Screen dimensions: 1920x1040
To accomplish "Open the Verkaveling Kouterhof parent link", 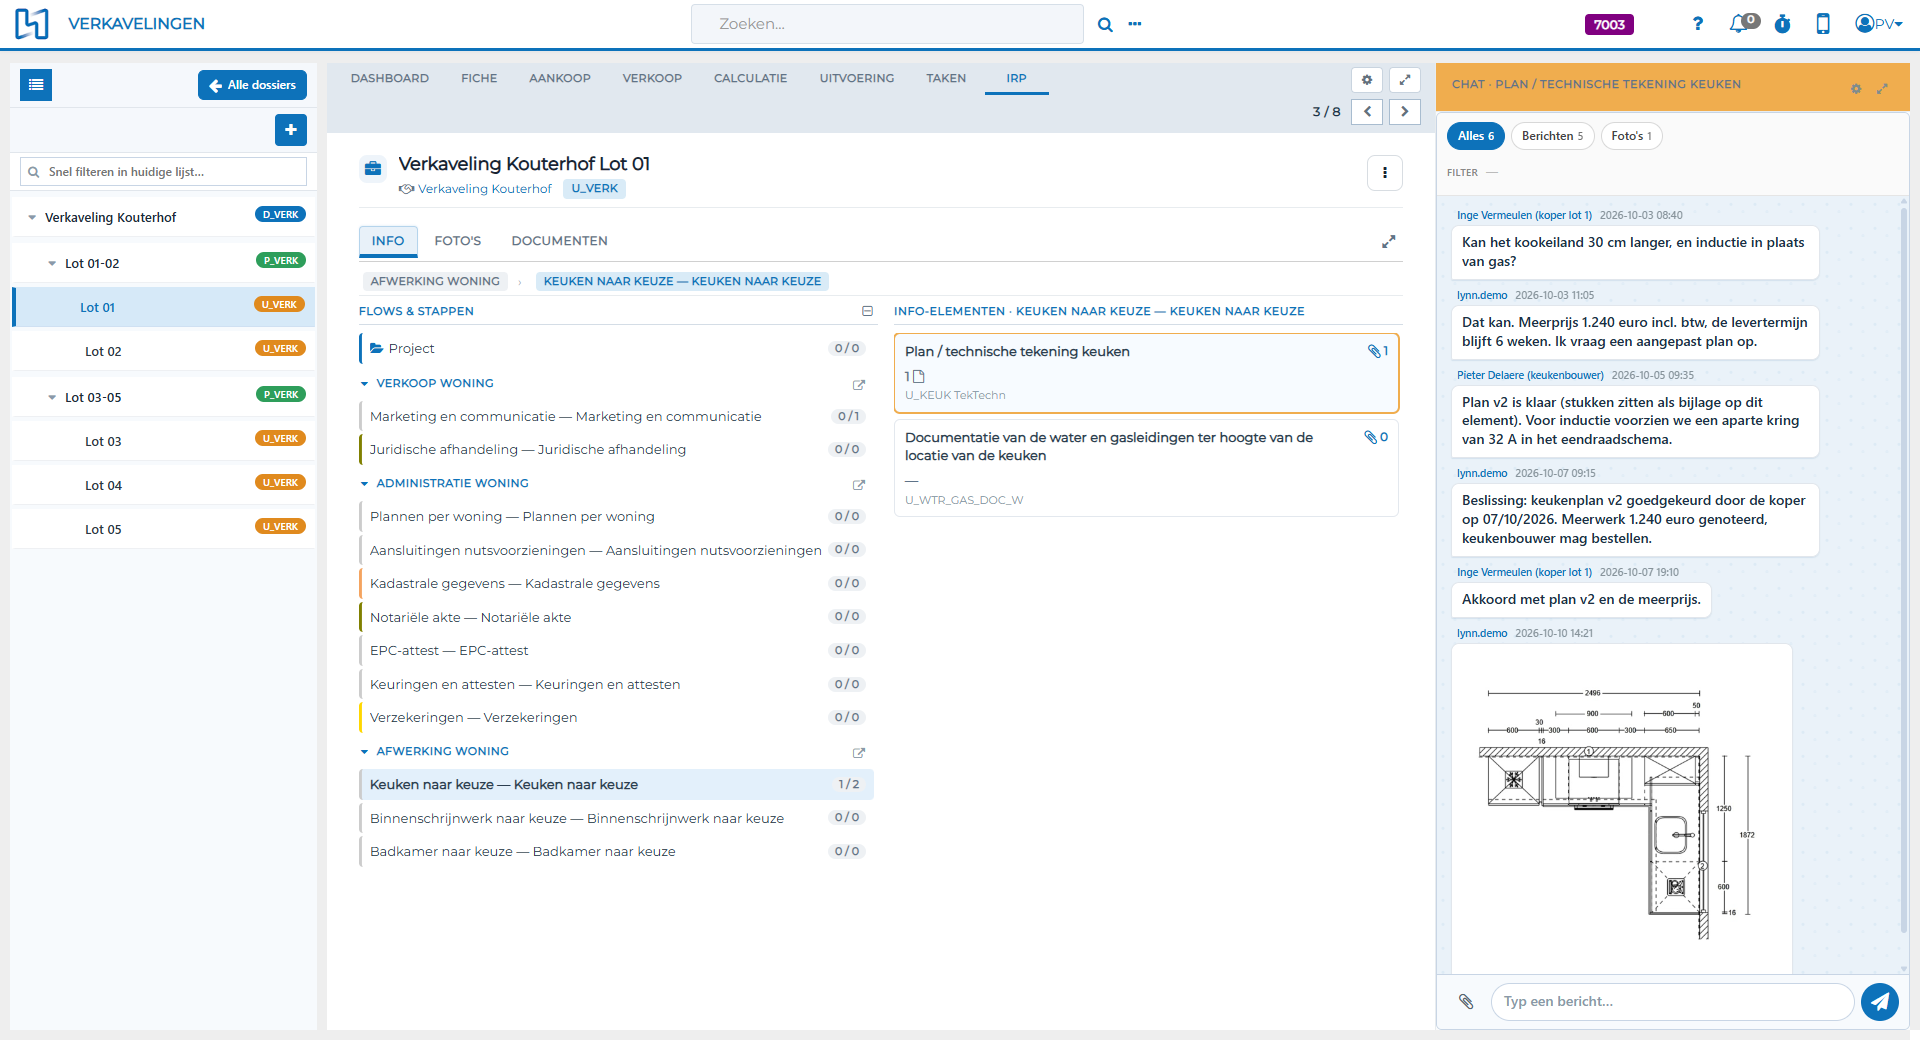I will 484,189.
